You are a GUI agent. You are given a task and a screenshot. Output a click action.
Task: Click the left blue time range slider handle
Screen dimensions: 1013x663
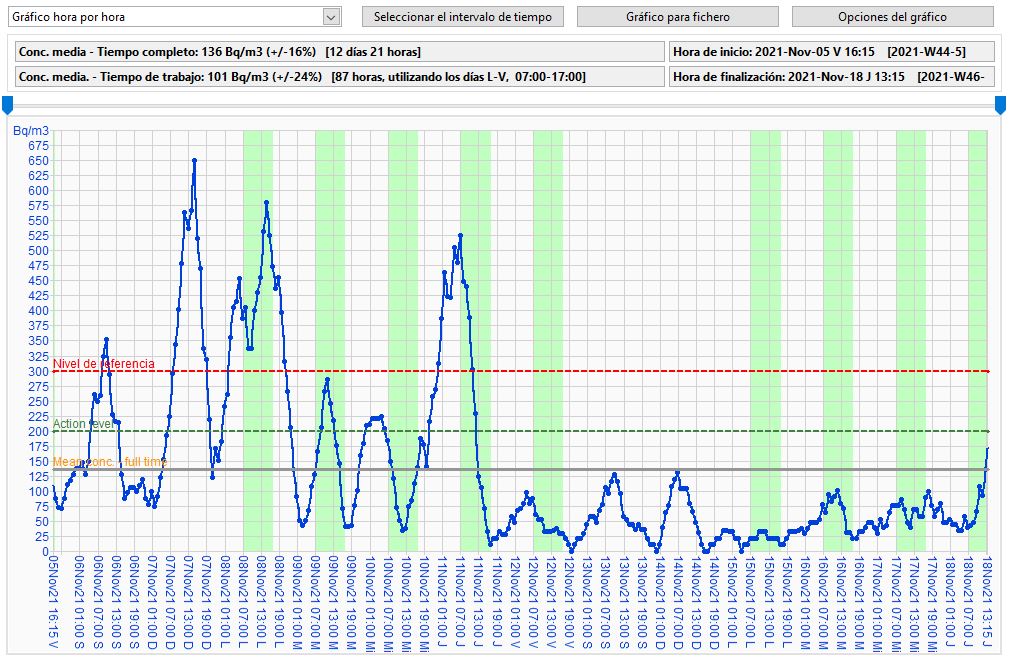click(8, 104)
